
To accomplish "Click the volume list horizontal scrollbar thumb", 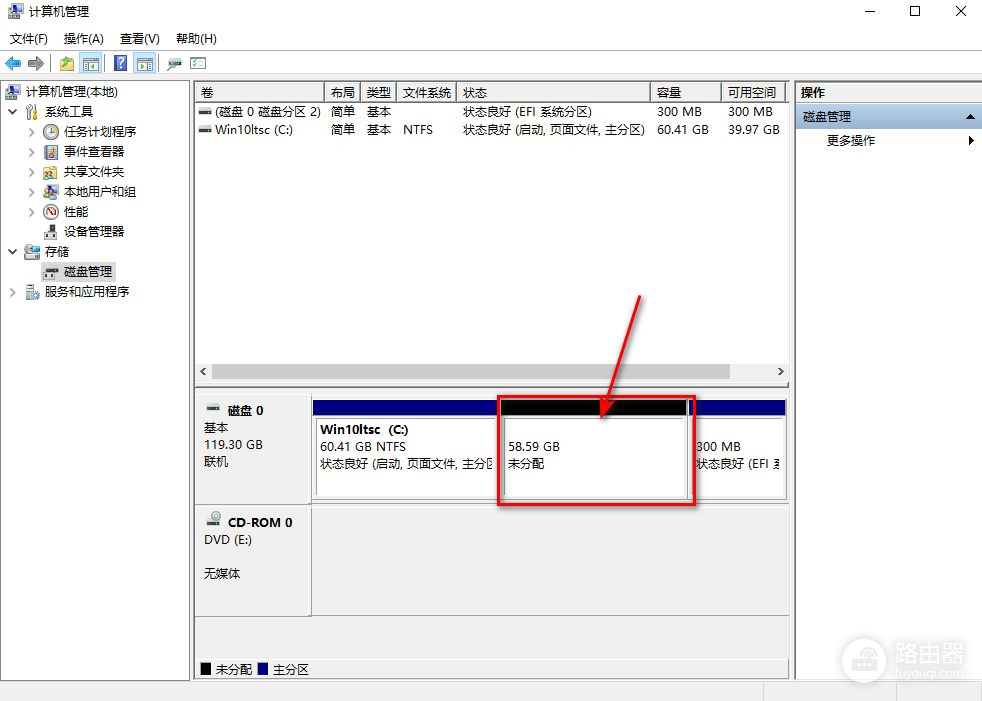I will click(471, 371).
